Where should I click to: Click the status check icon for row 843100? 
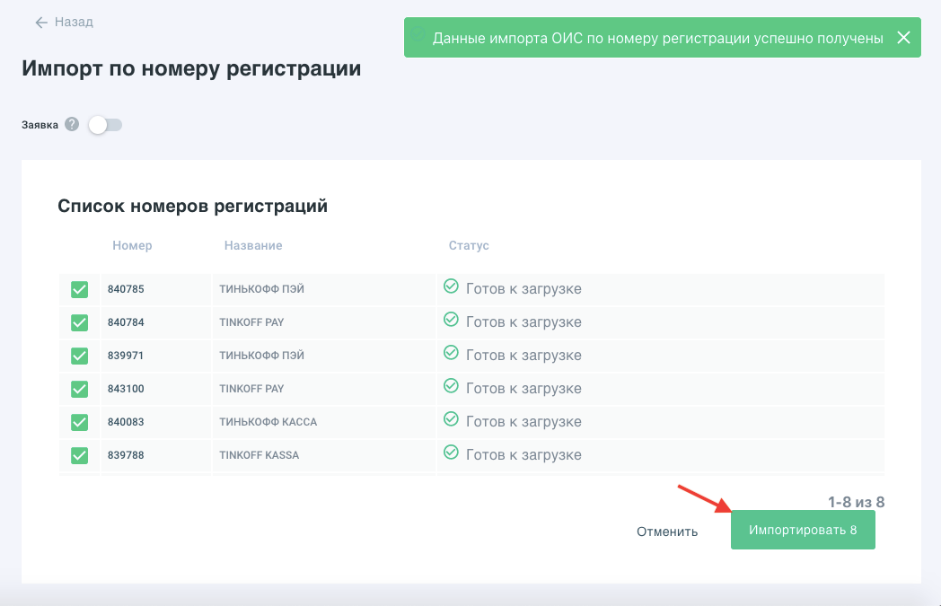point(451,387)
